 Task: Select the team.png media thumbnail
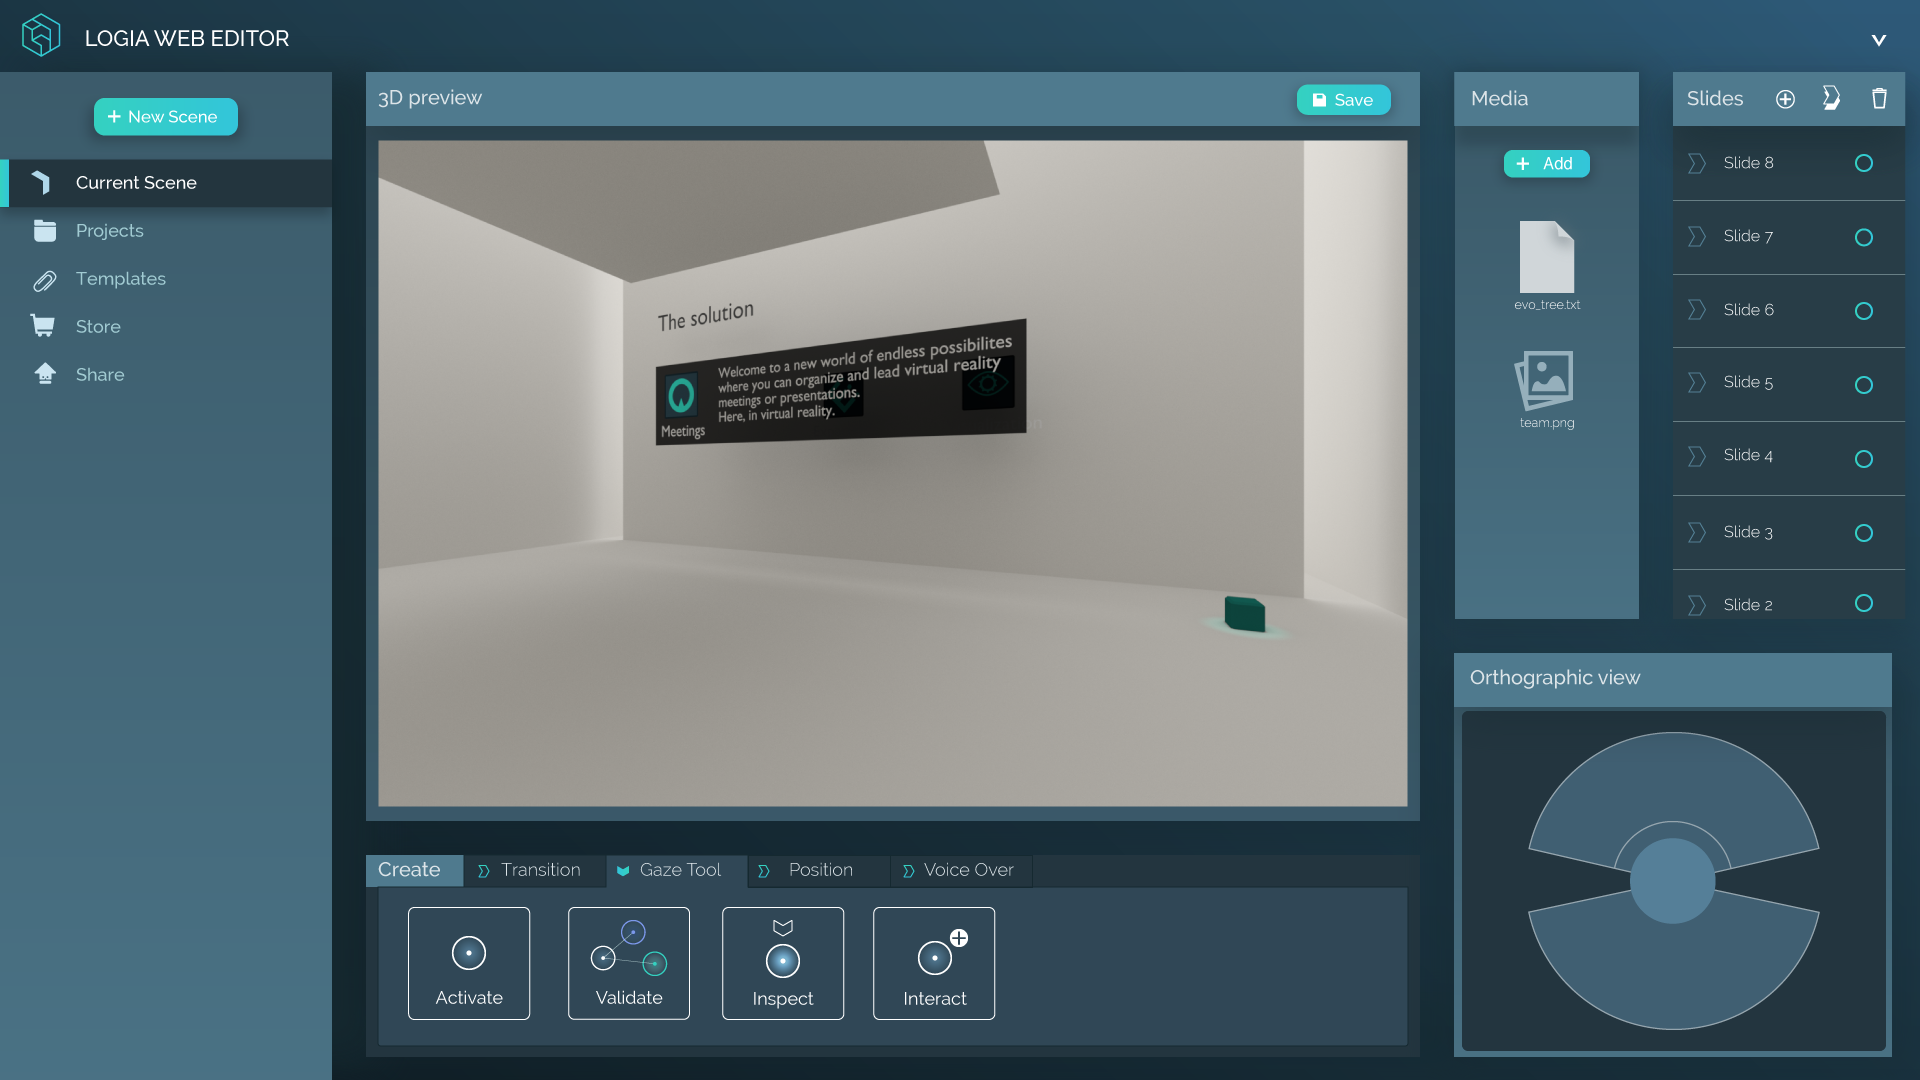[1546, 381]
